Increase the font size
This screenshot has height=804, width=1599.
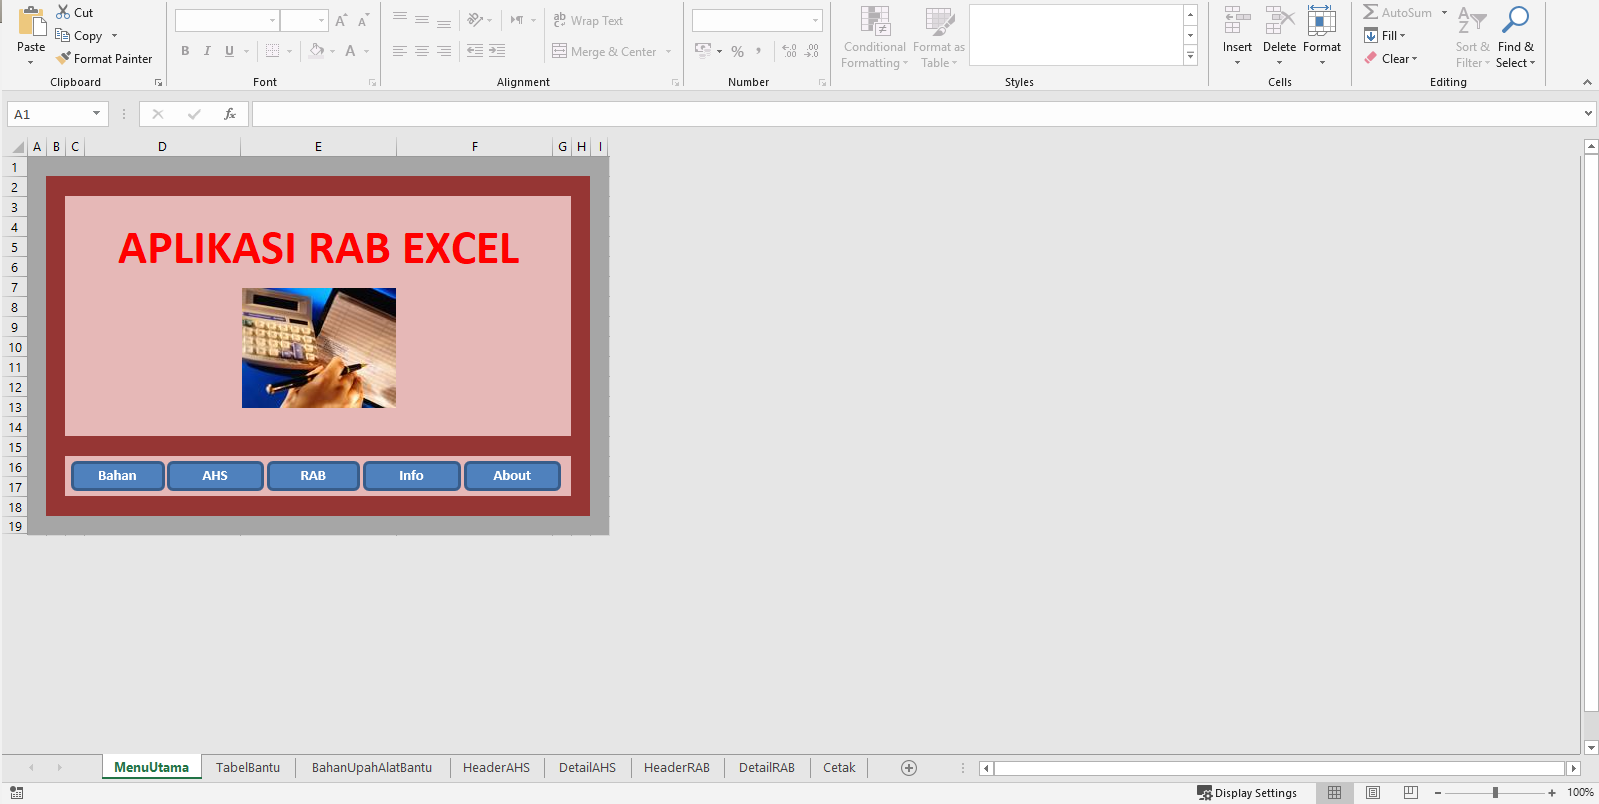(341, 20)
